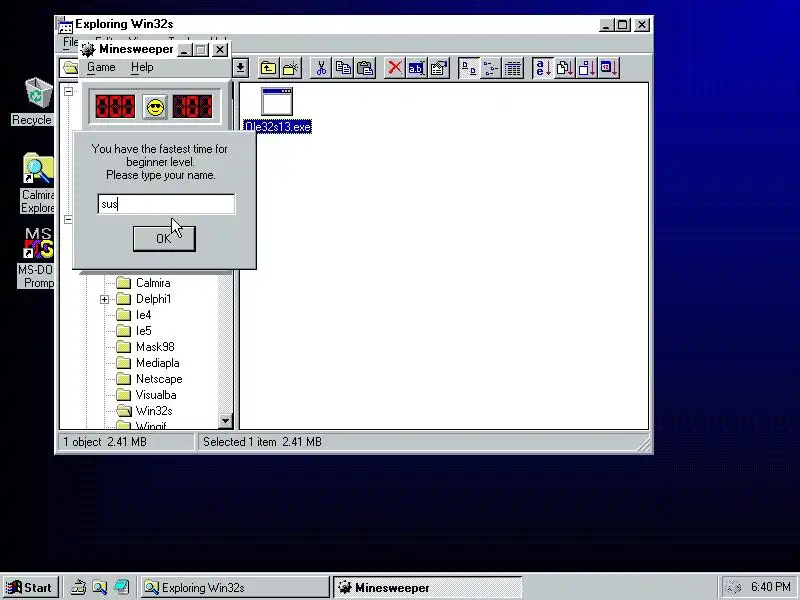
Task: Click the status bar text '1 object 2.41 MB'
Action: (x=105, y=442)
